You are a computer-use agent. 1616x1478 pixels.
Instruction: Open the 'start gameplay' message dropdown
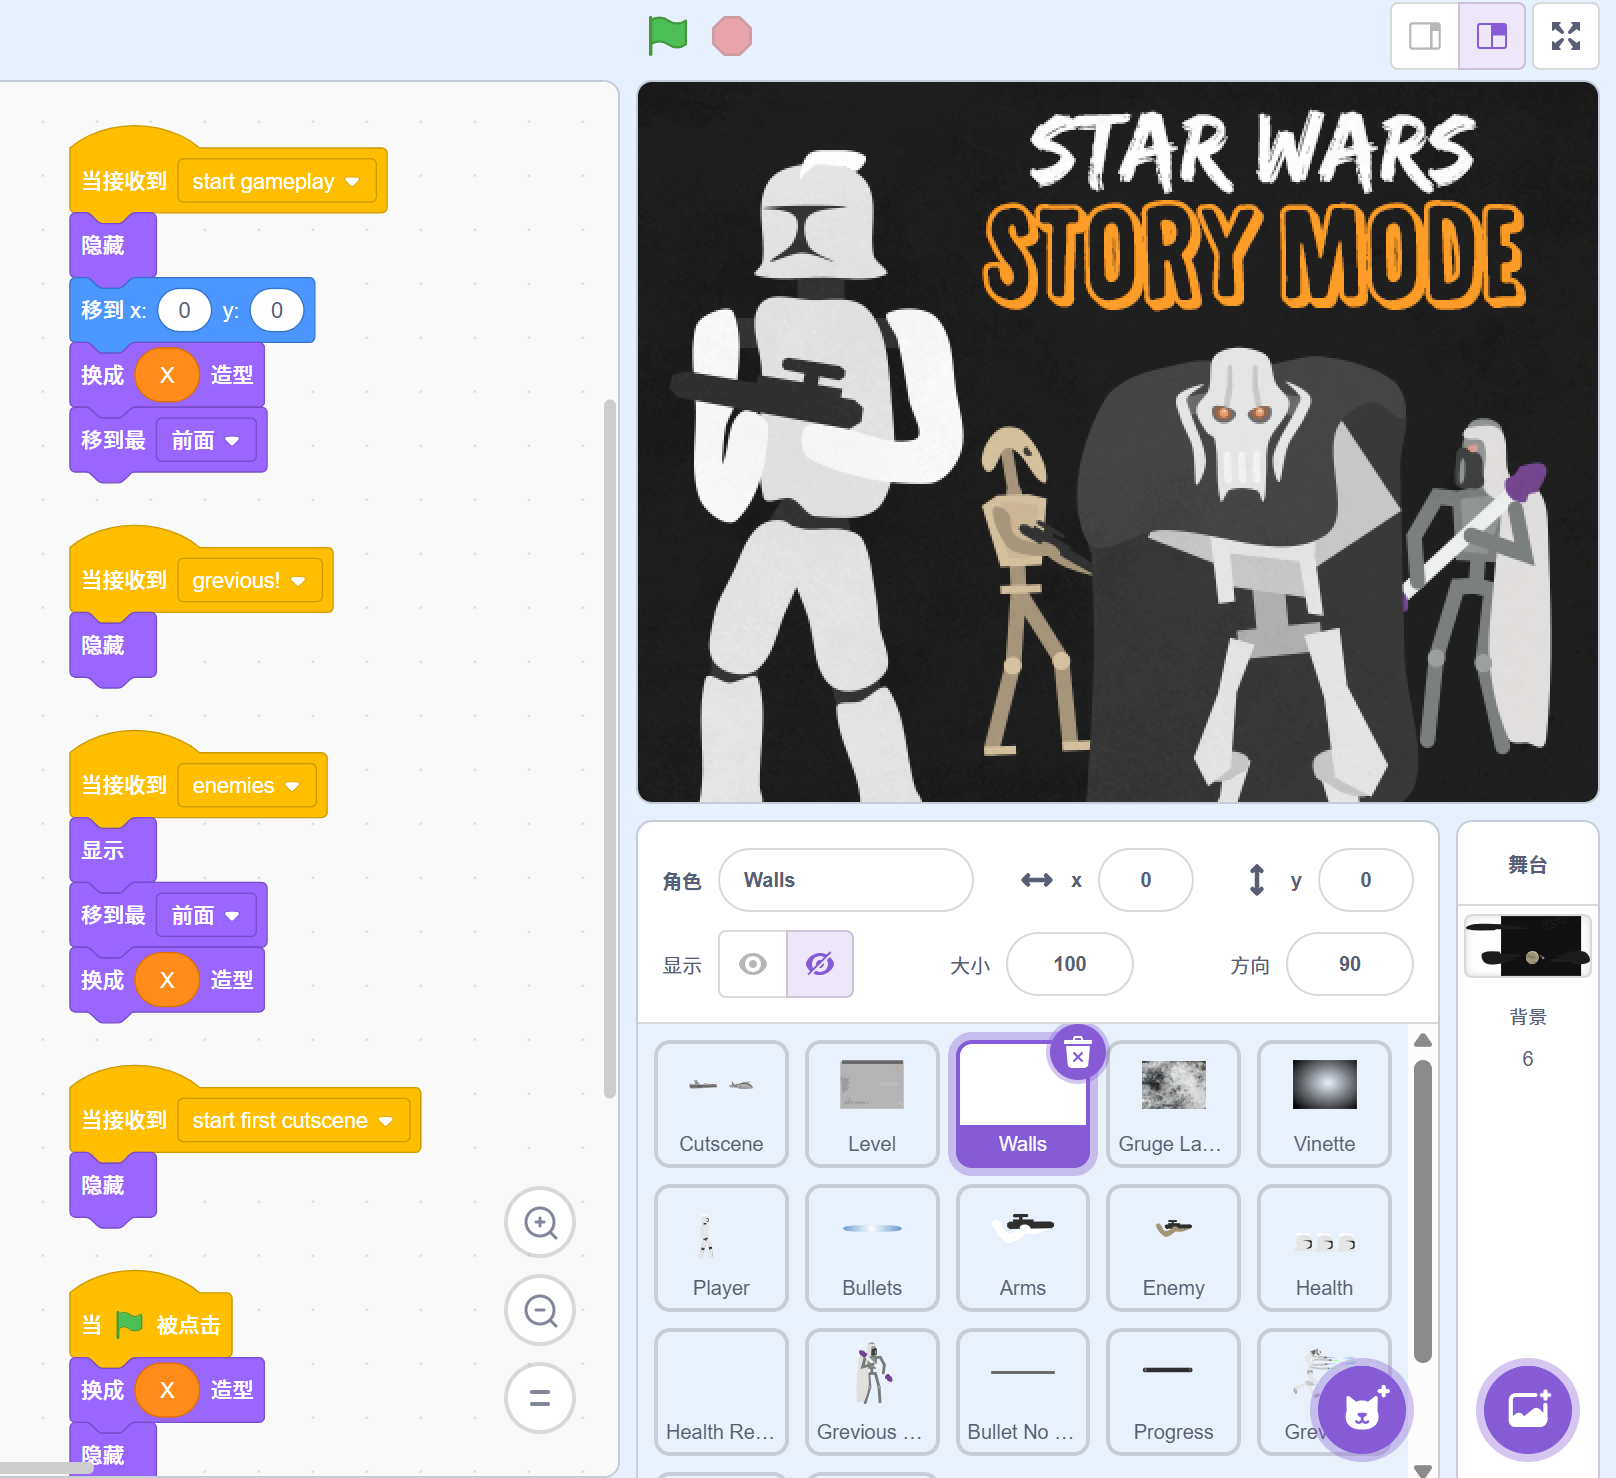(352, 182)
